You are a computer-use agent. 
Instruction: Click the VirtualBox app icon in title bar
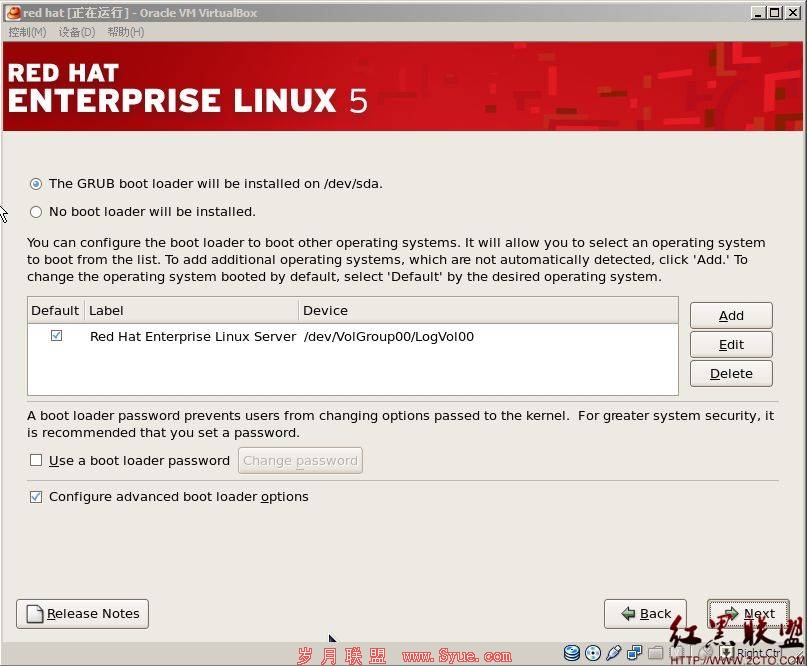tap(13, 13)
